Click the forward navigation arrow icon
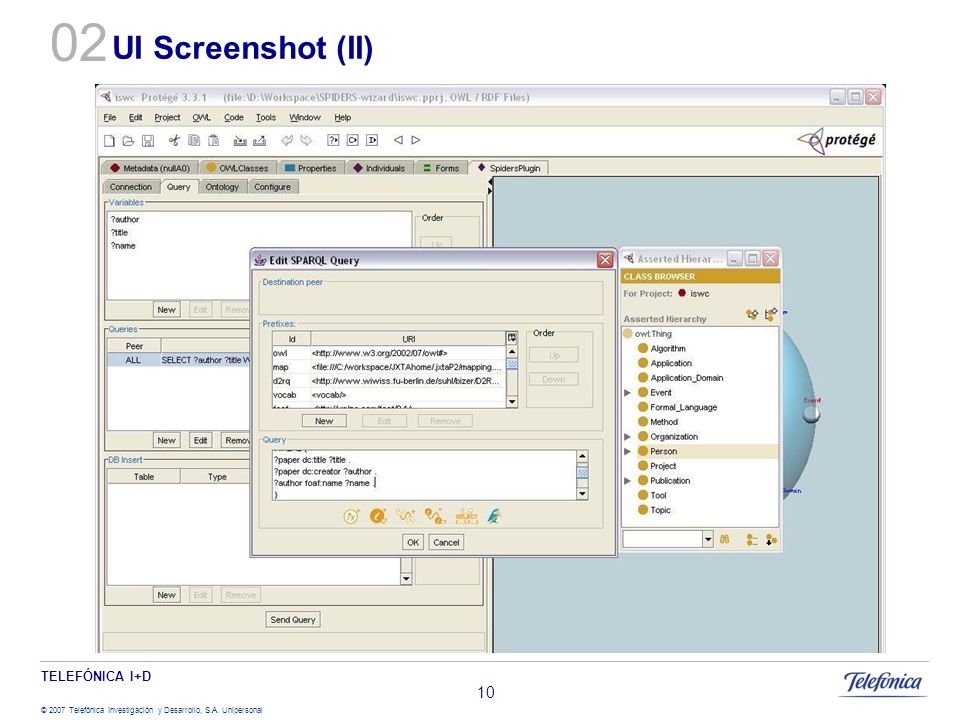Screen dimensions: 960x720 (416, 140)
